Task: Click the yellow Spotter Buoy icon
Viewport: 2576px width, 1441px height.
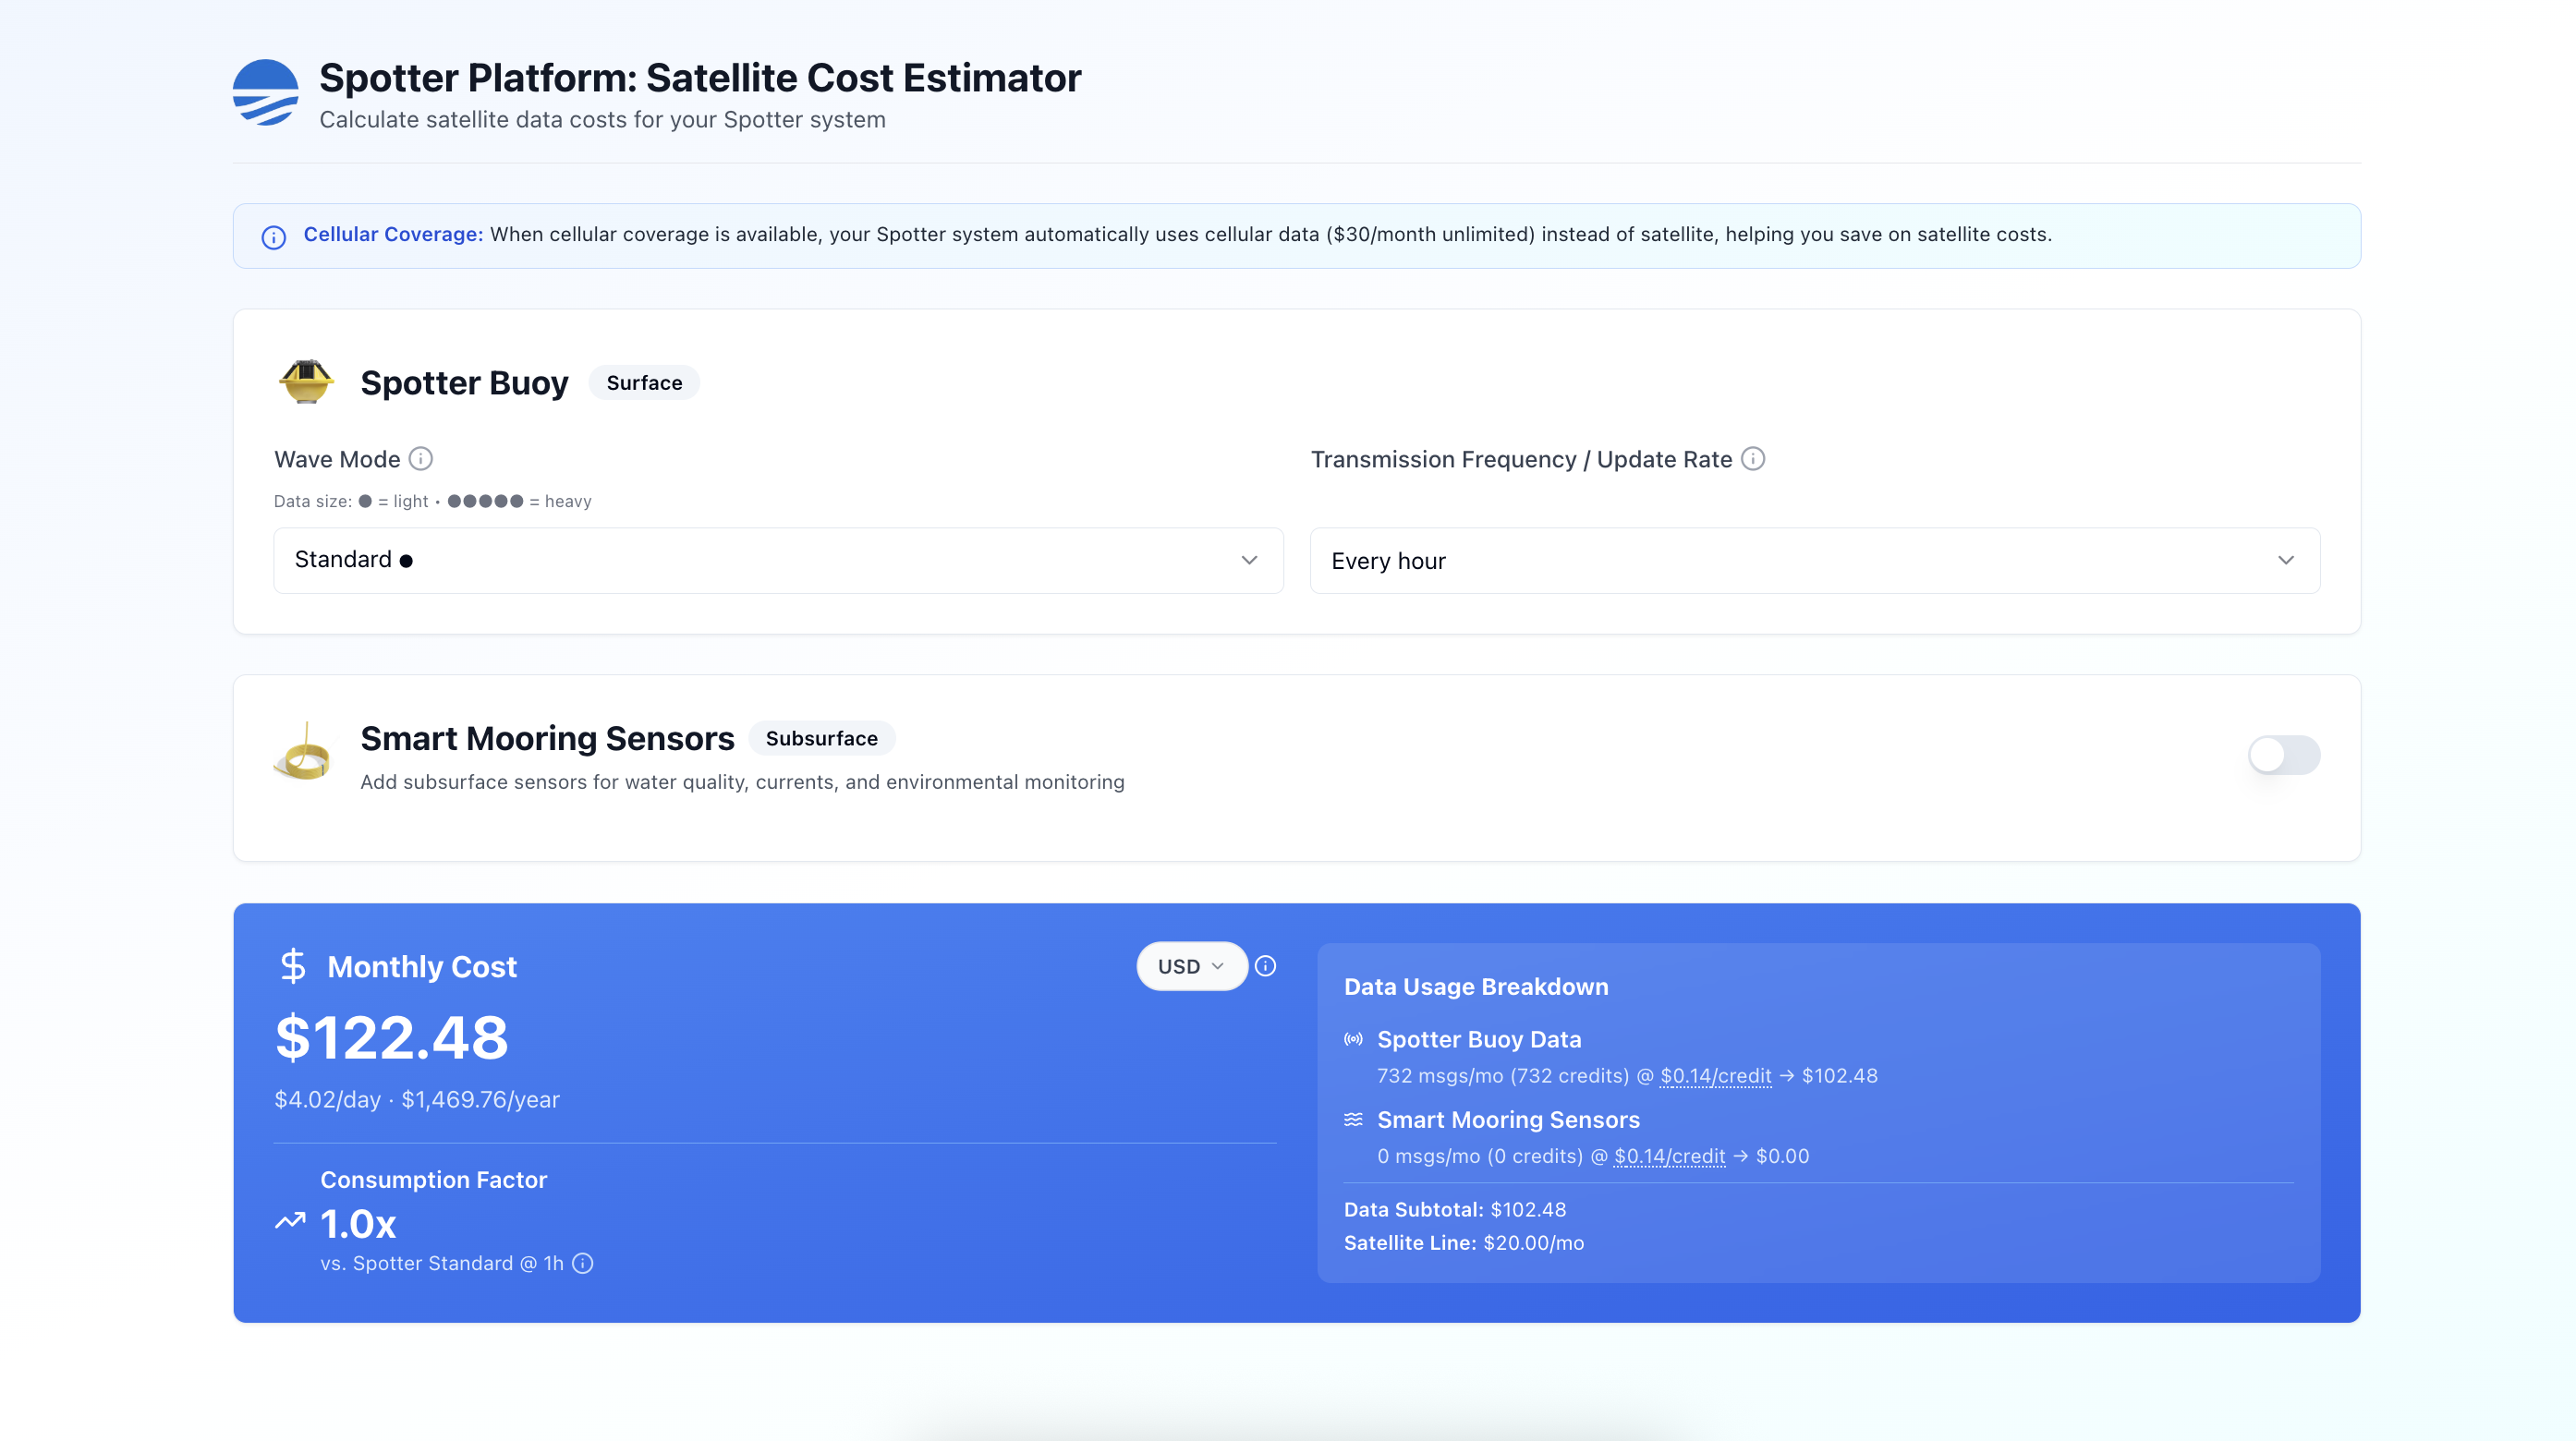Action: click(306, 382)
